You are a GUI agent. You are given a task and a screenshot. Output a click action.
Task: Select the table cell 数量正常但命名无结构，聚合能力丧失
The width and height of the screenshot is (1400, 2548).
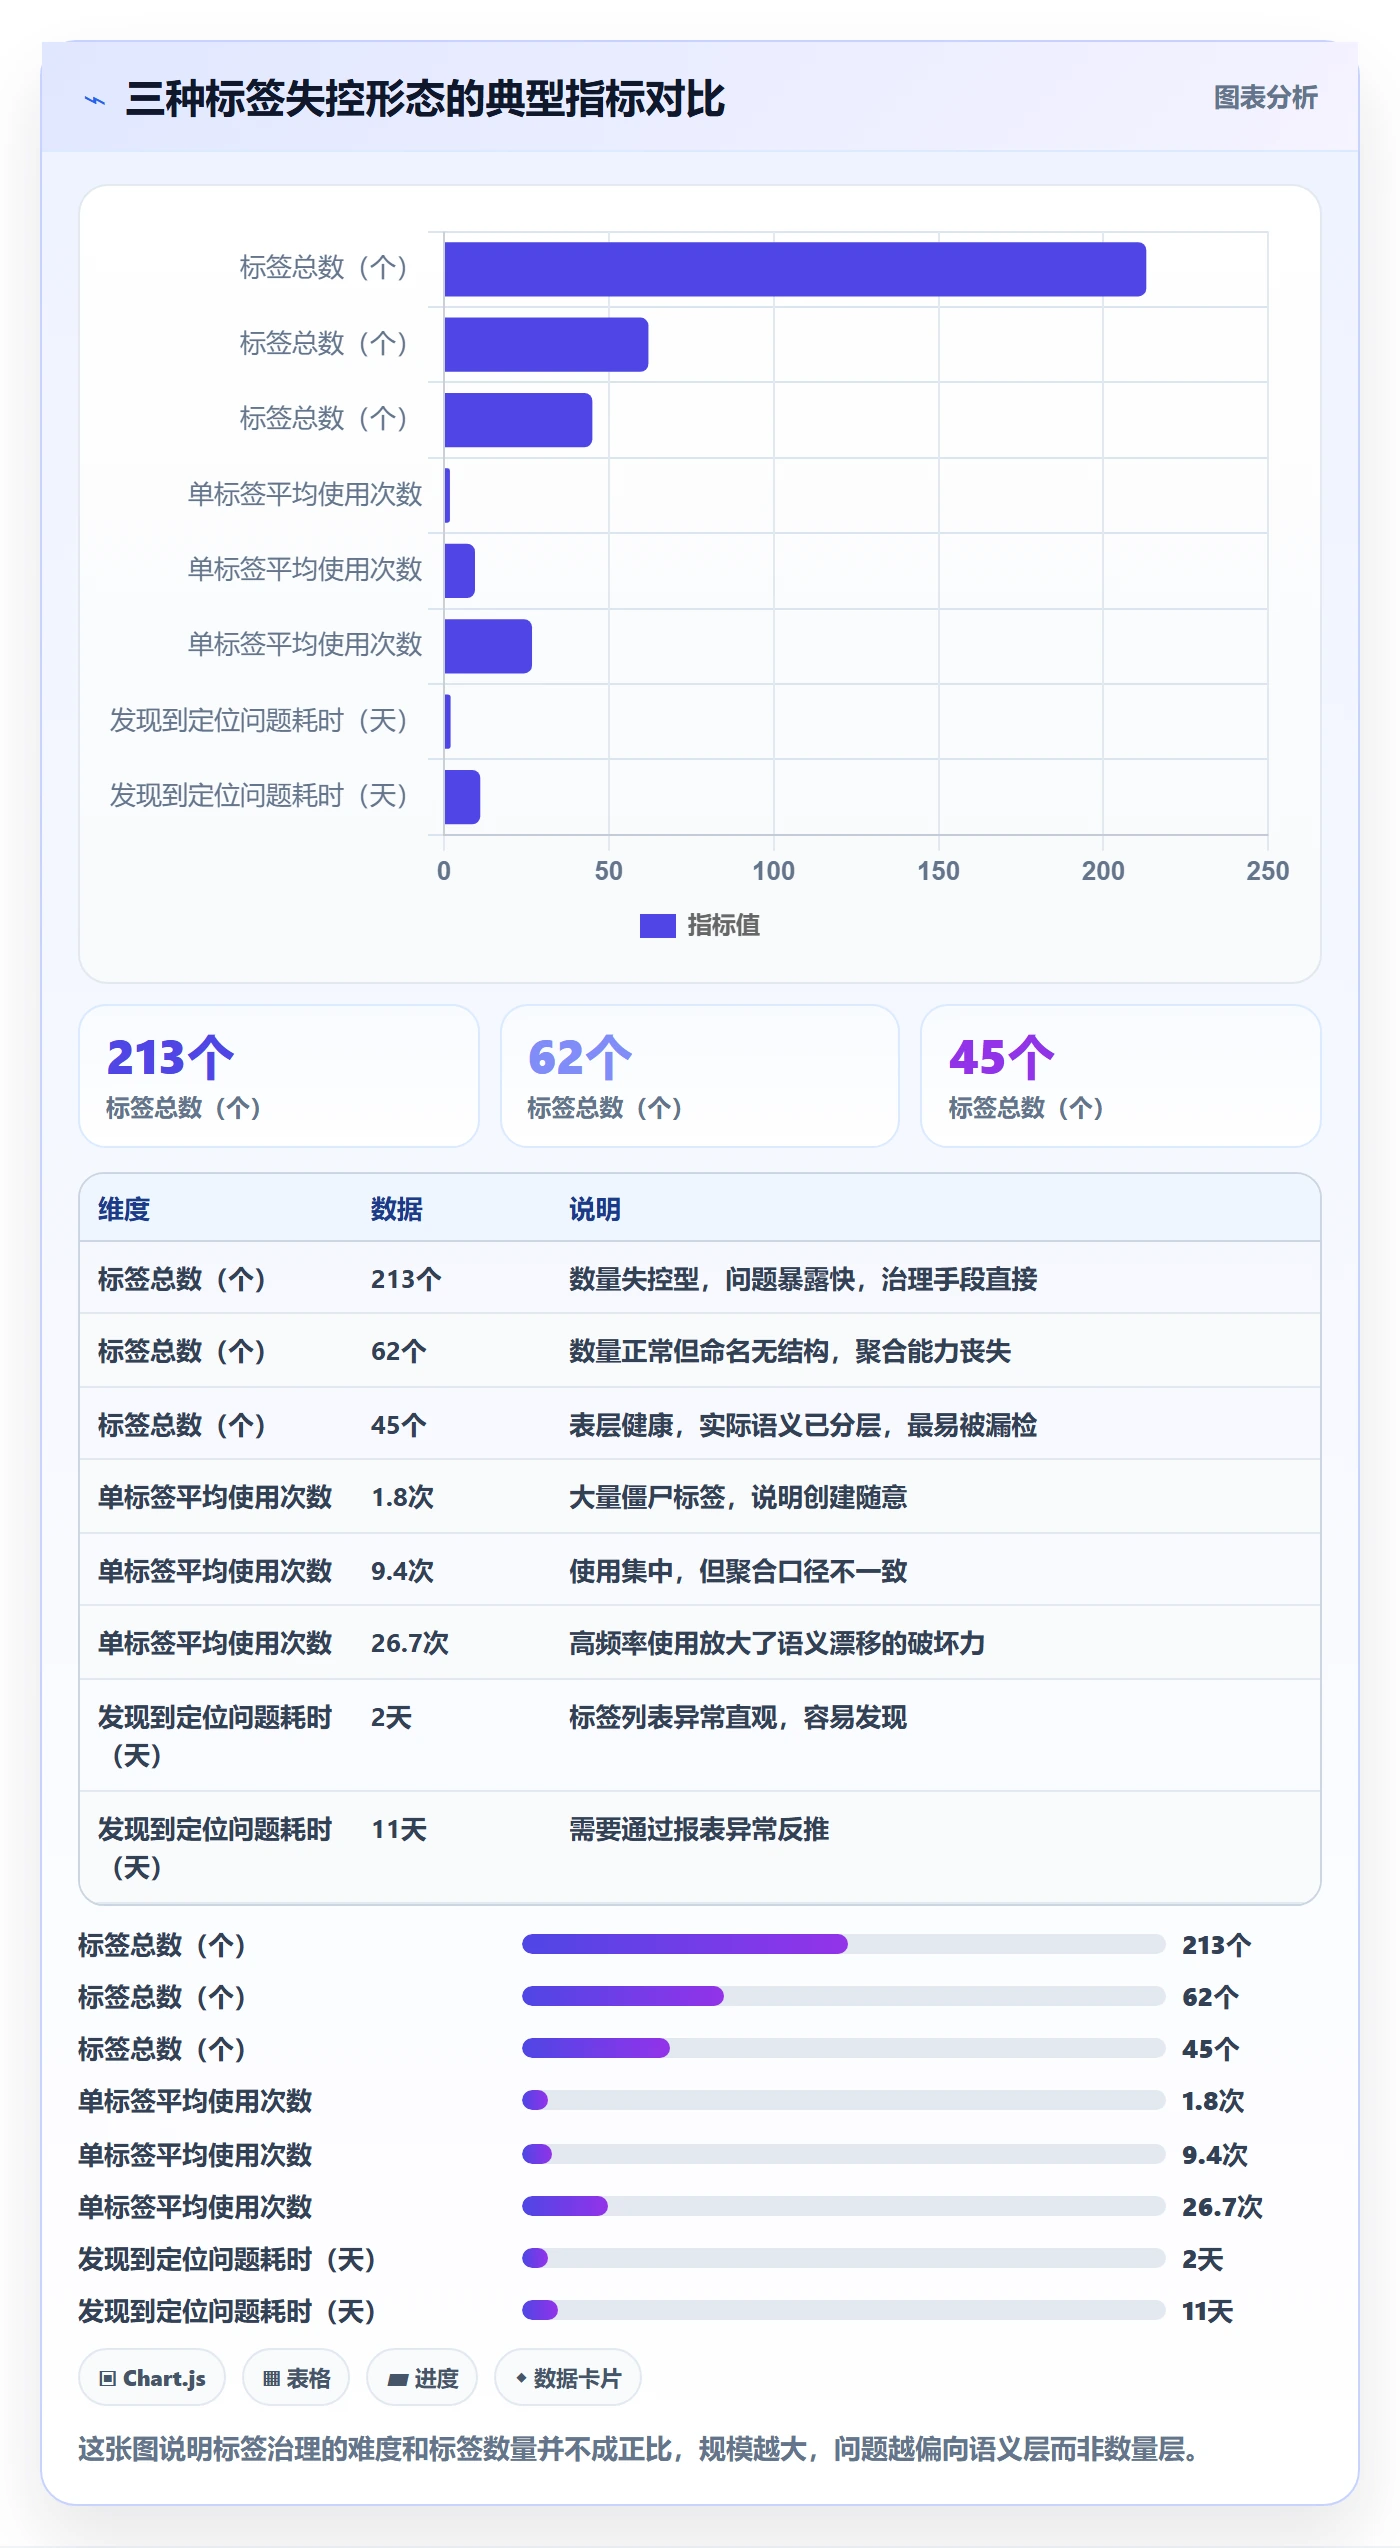pyautogui.click(x=790, y=1351)
